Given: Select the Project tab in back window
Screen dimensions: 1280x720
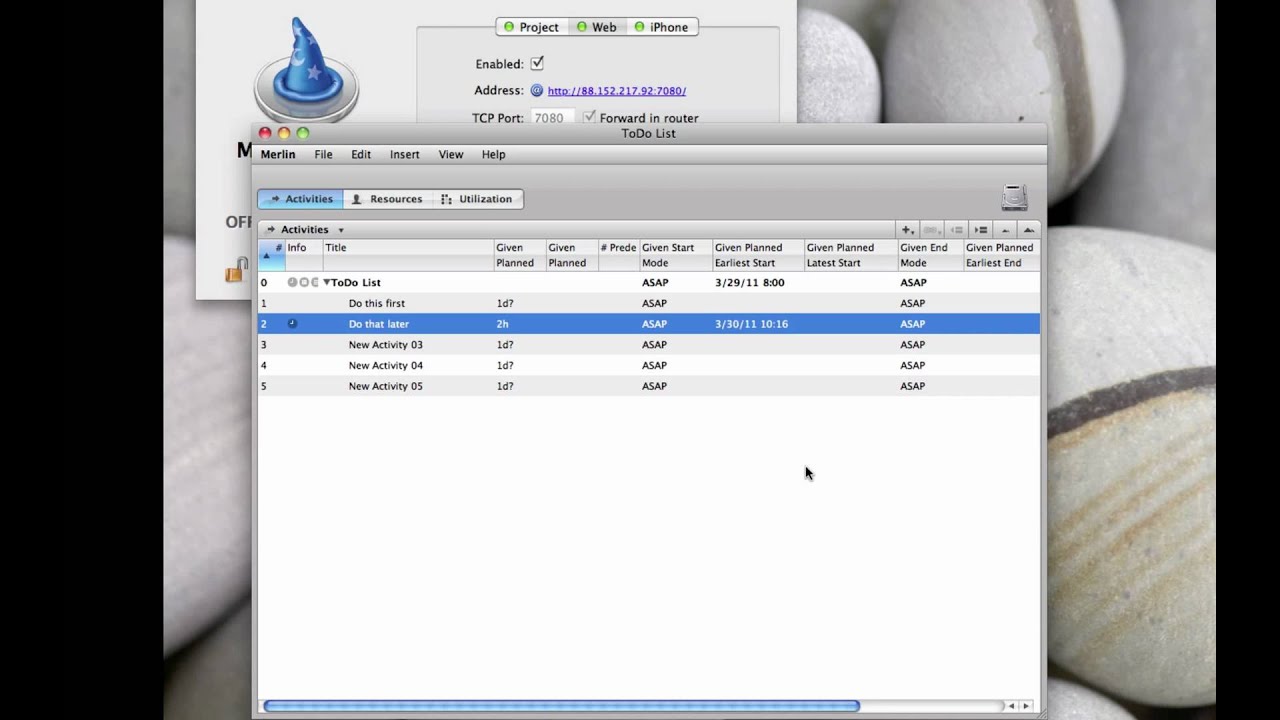Looking at the screenshot, I should [x=531, y=27].
